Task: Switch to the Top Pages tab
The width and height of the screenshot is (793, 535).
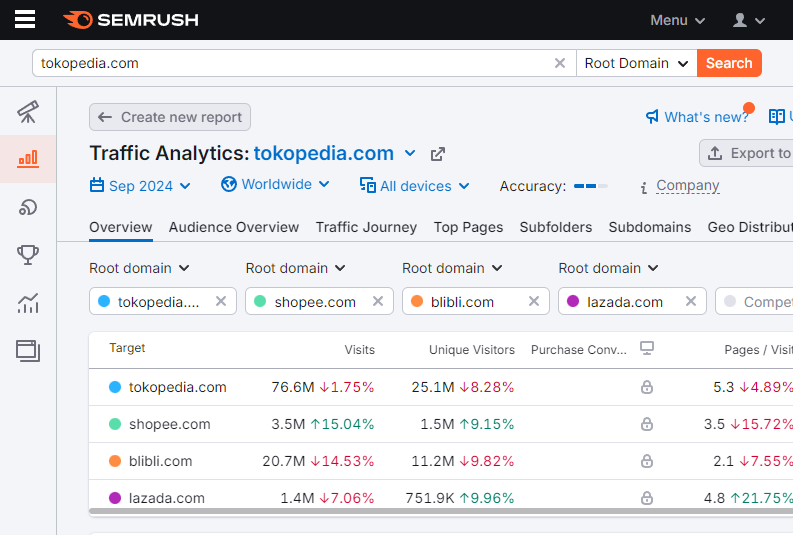Action: pyautogui.click(x=468, y=228)
